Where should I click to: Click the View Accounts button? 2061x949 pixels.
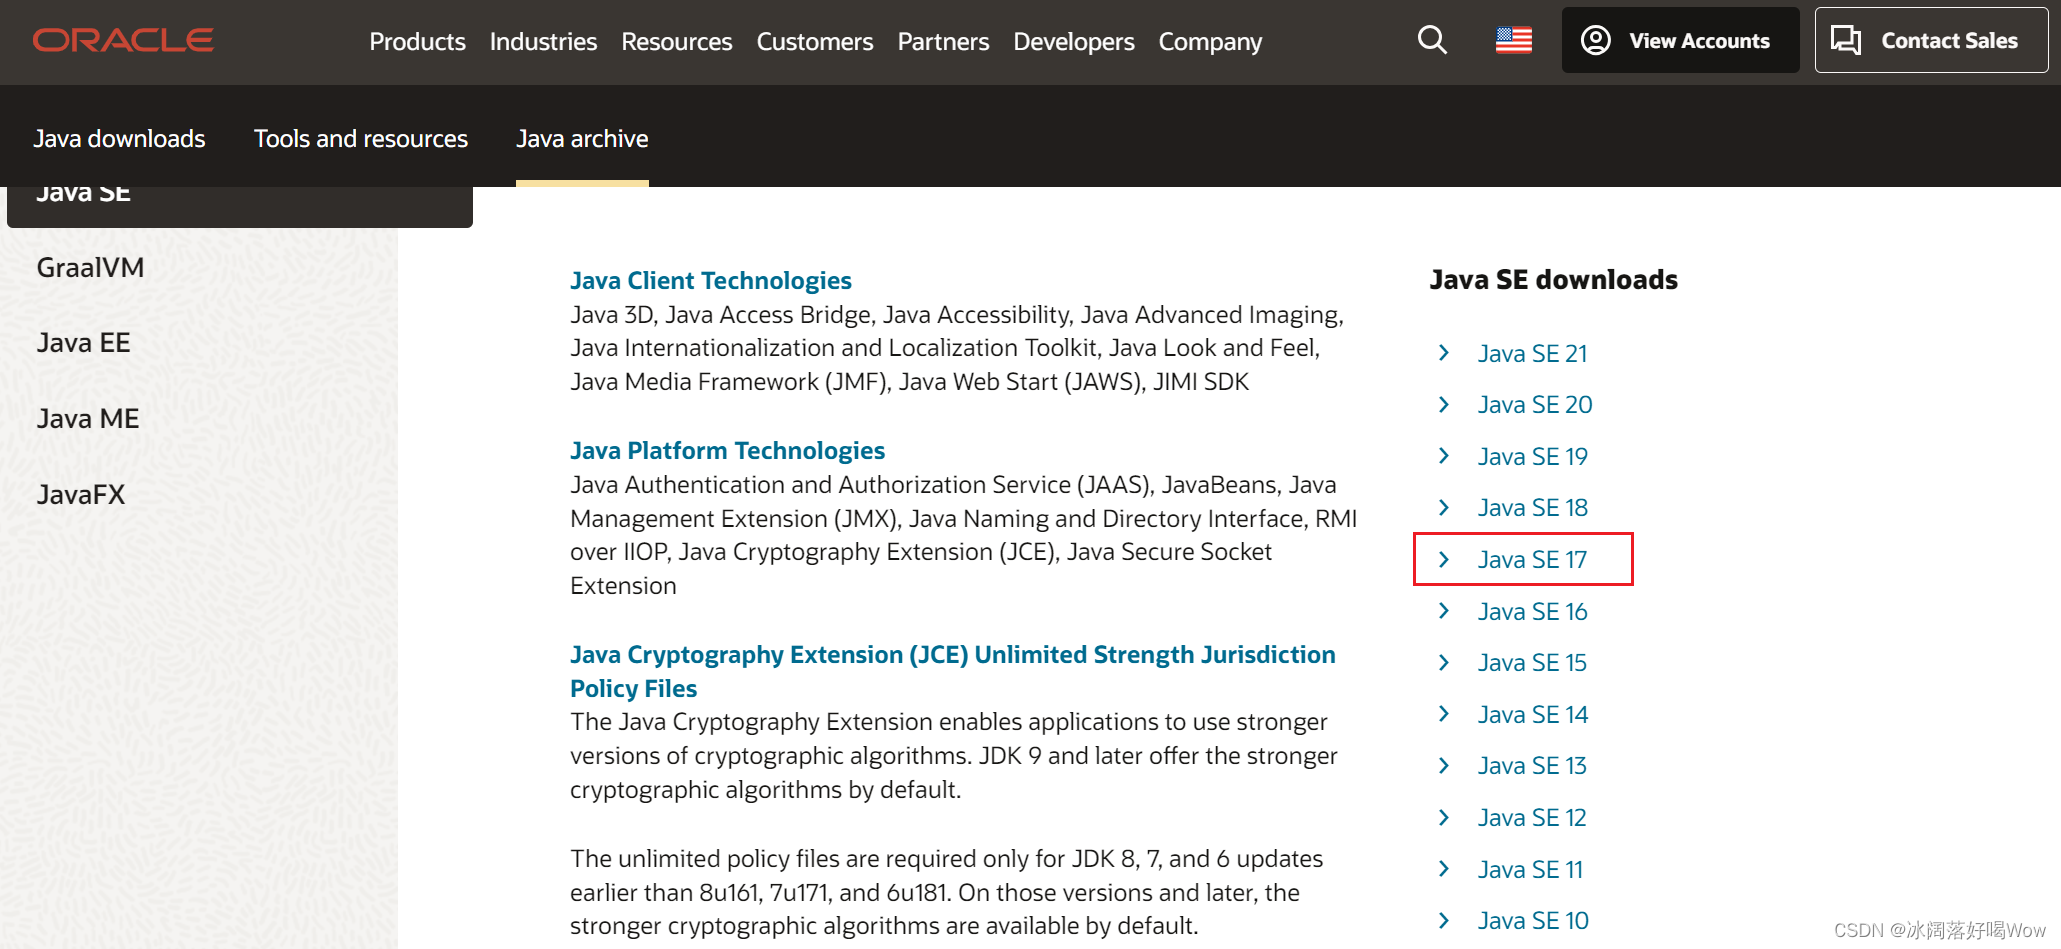coord(1680,40)
